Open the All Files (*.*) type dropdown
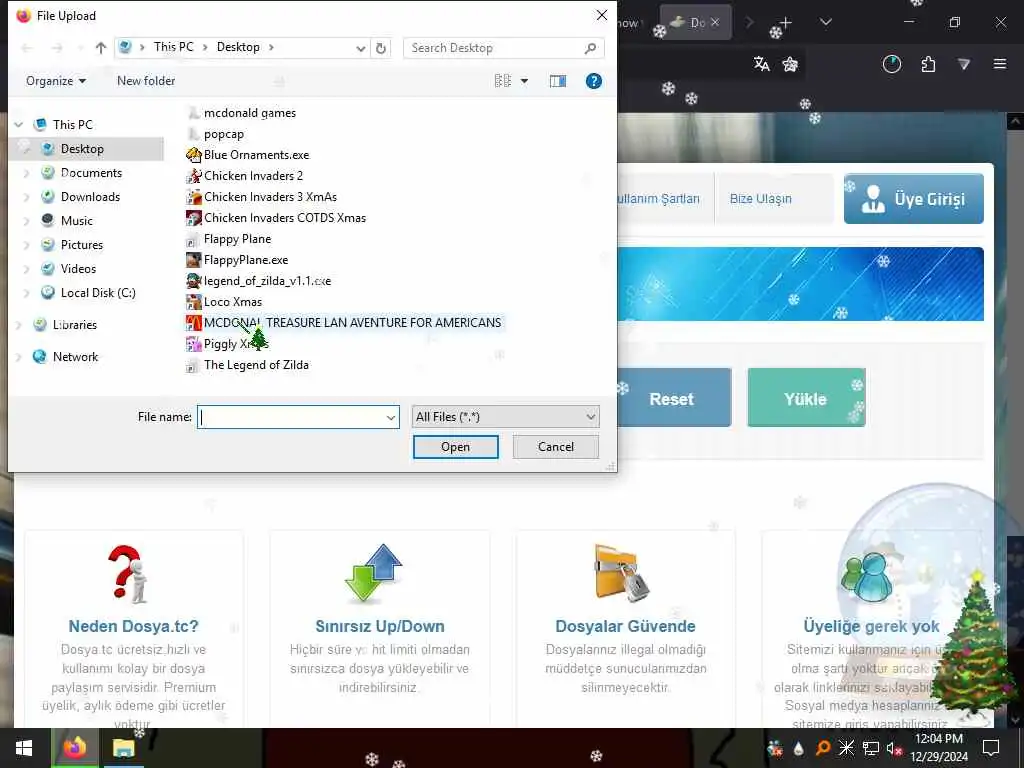The image size is (1024, 768). point(505,417)
